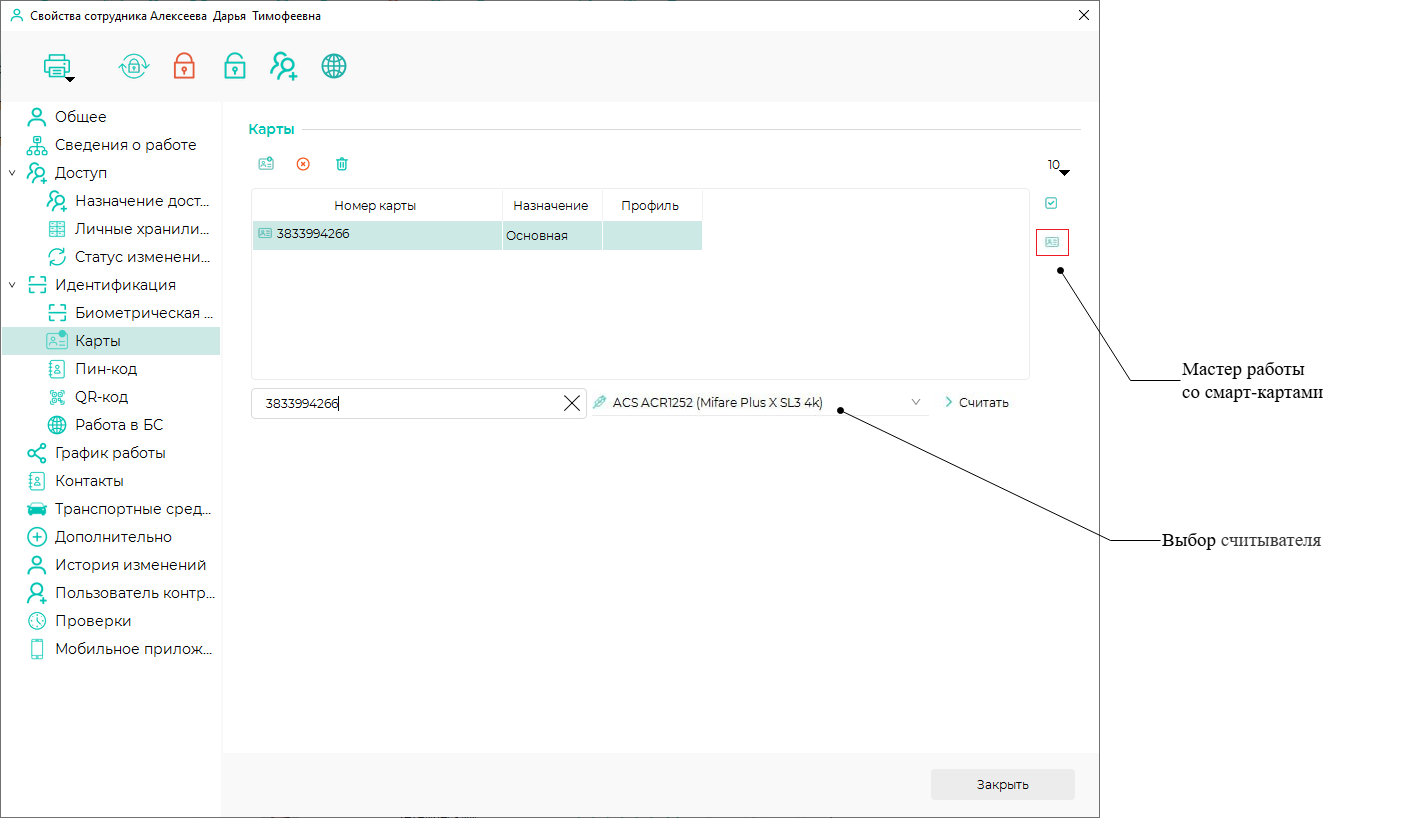Clear the card number field with X
This screenshot has width=1421, height=819.
(572, 404)
